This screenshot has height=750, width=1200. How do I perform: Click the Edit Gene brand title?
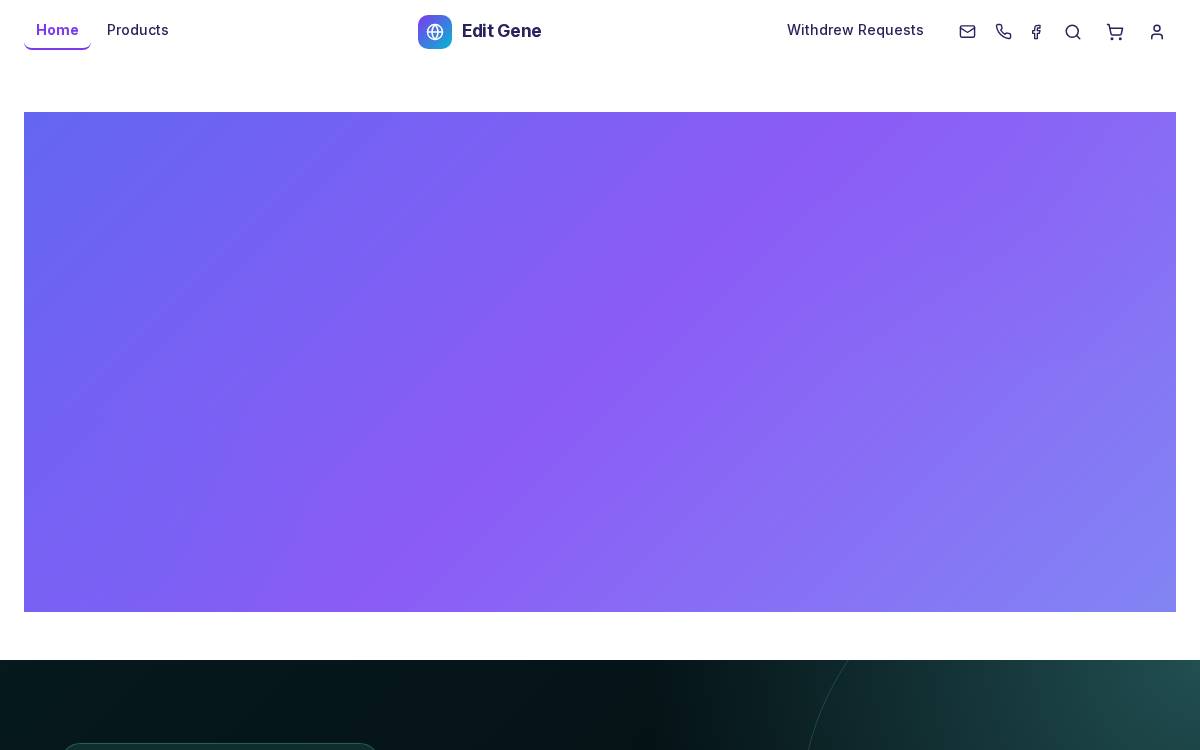502,31
